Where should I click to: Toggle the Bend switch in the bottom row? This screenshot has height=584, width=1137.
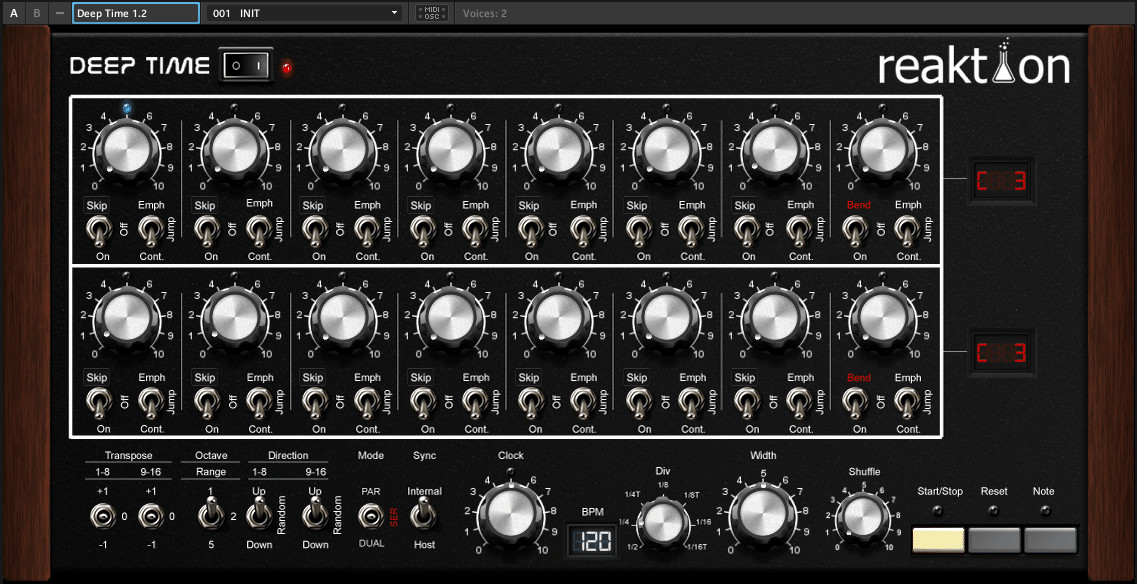[x=853, y=403]
